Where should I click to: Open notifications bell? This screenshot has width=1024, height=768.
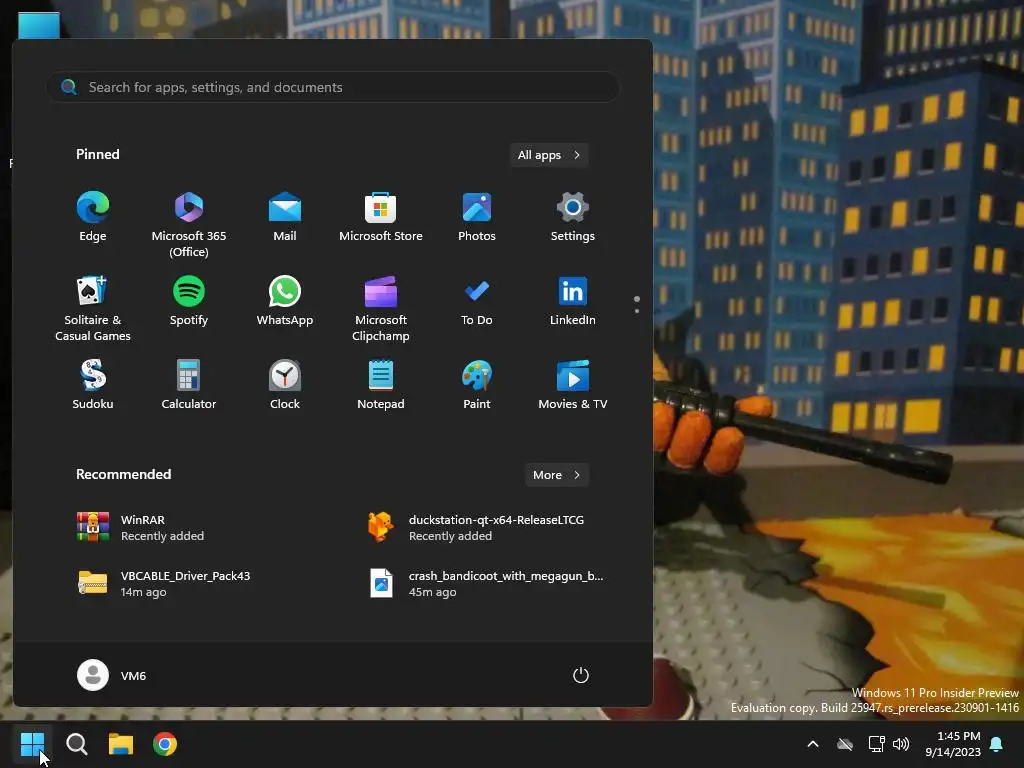tap(997, 744)
